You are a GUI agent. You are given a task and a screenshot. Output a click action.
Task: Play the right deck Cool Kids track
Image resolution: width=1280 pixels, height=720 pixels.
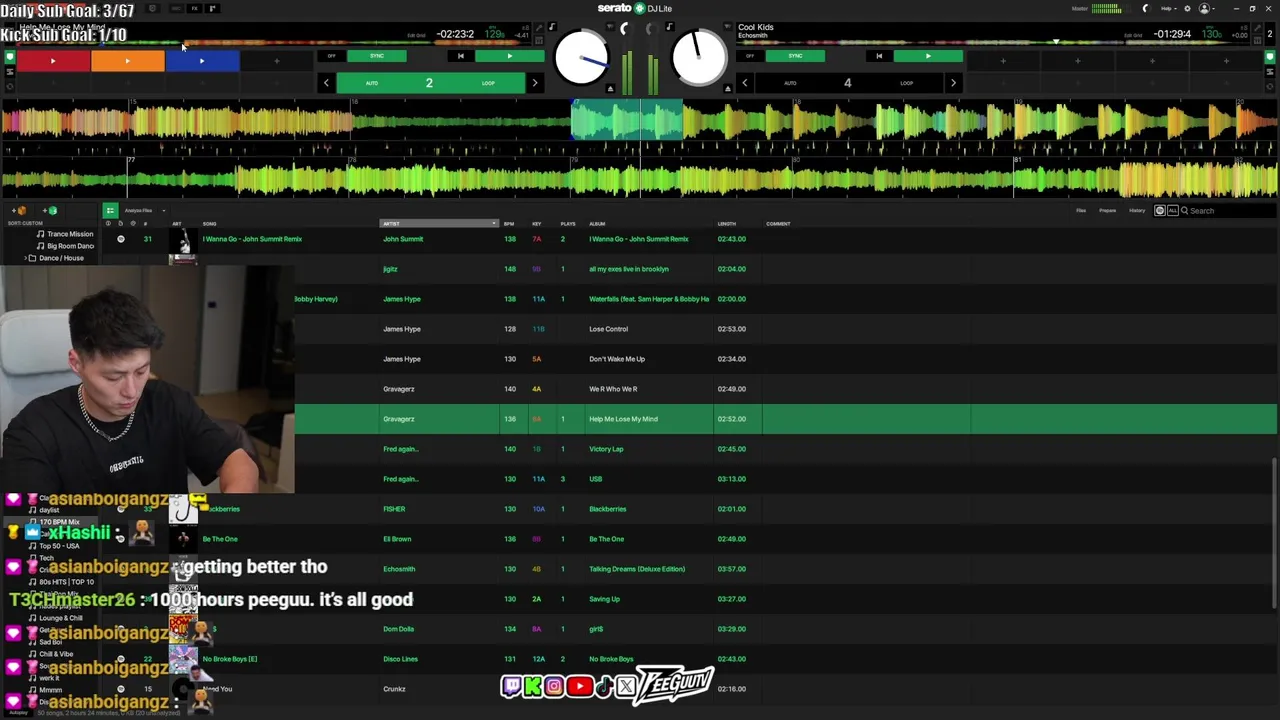(928, 56)
